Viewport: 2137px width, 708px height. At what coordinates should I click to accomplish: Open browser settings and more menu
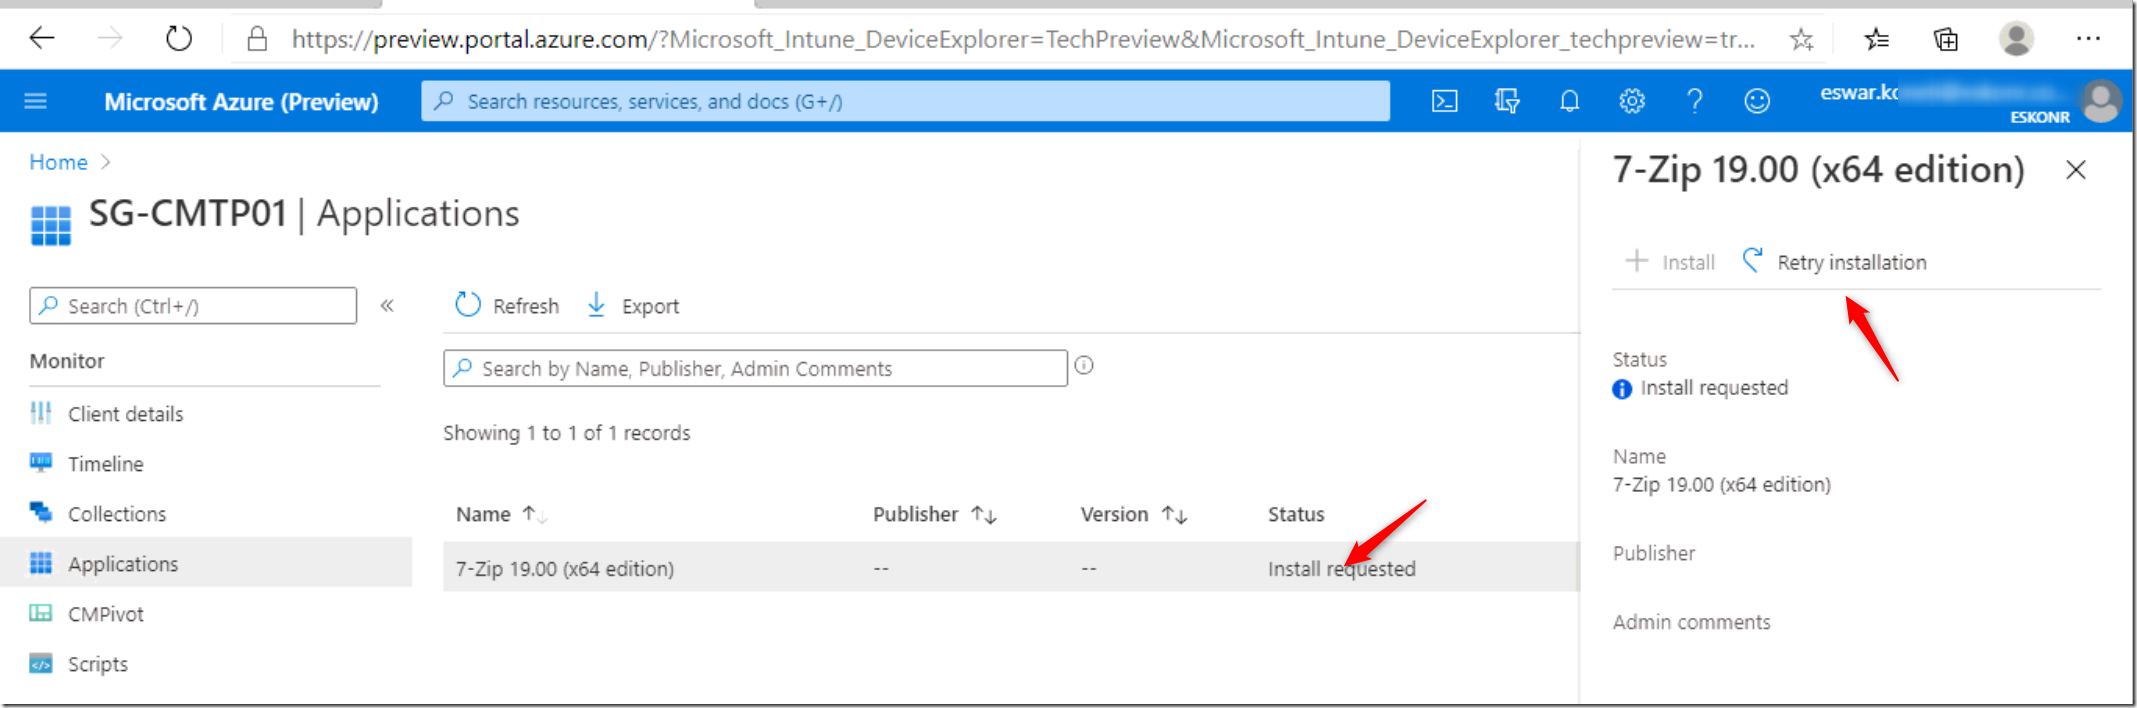coord(2087,39)
